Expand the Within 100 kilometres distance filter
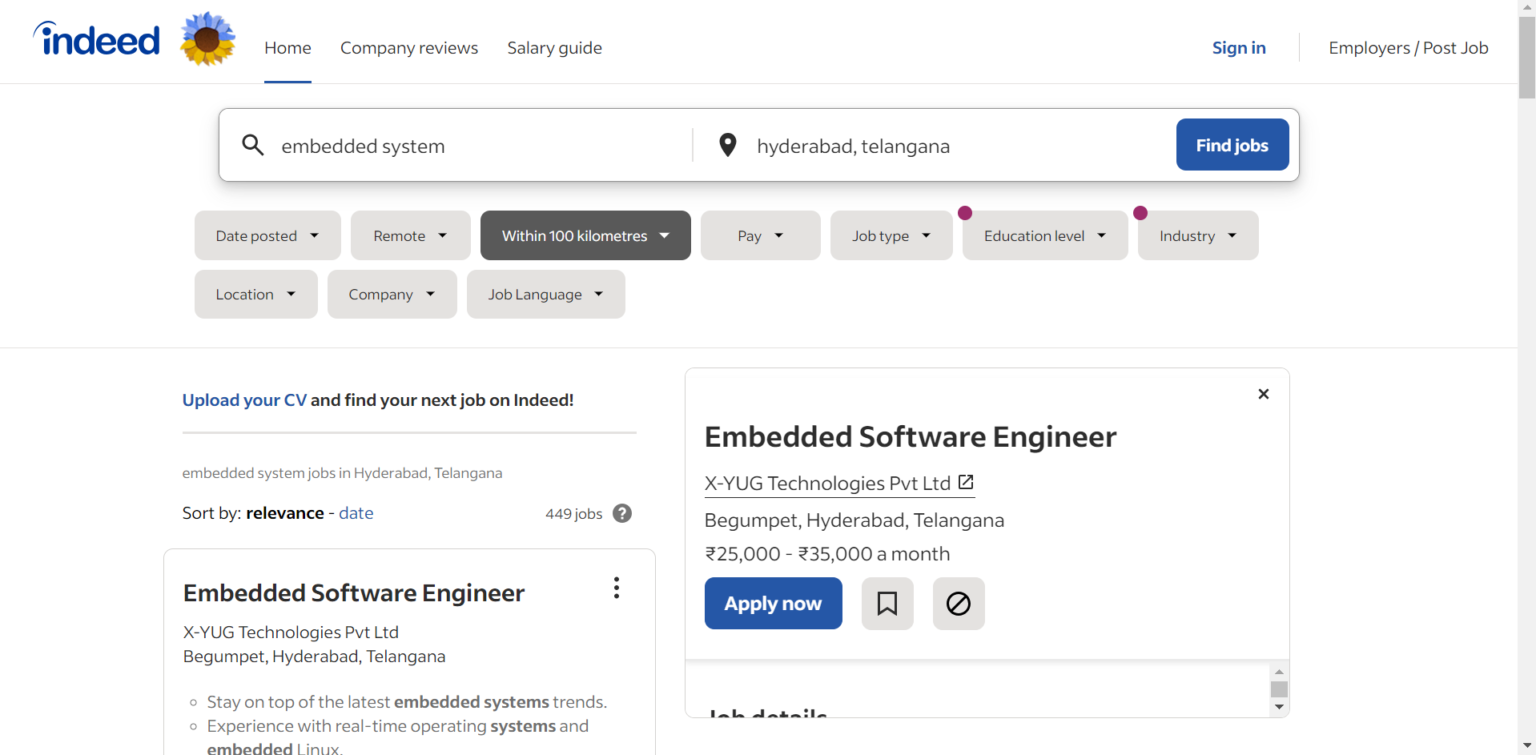This screenshot has width=1536, height=755. pos(585,235)
